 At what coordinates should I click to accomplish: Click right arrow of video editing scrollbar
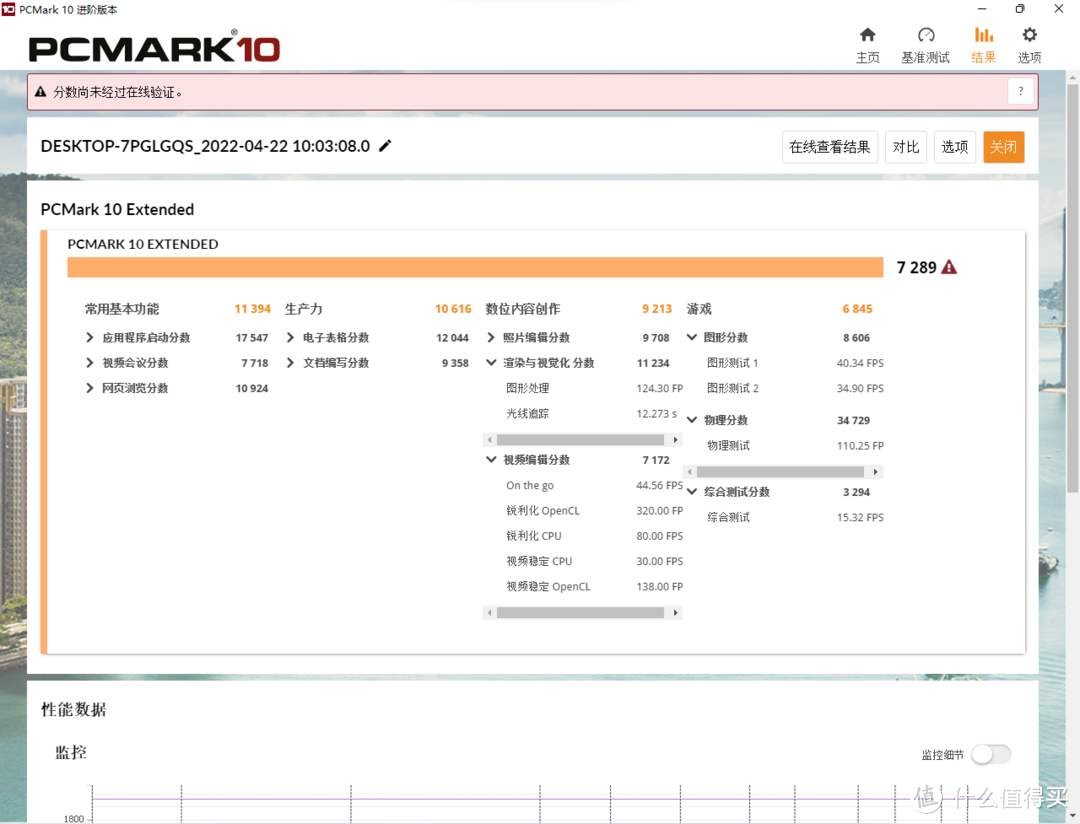(x=676, y=612)
